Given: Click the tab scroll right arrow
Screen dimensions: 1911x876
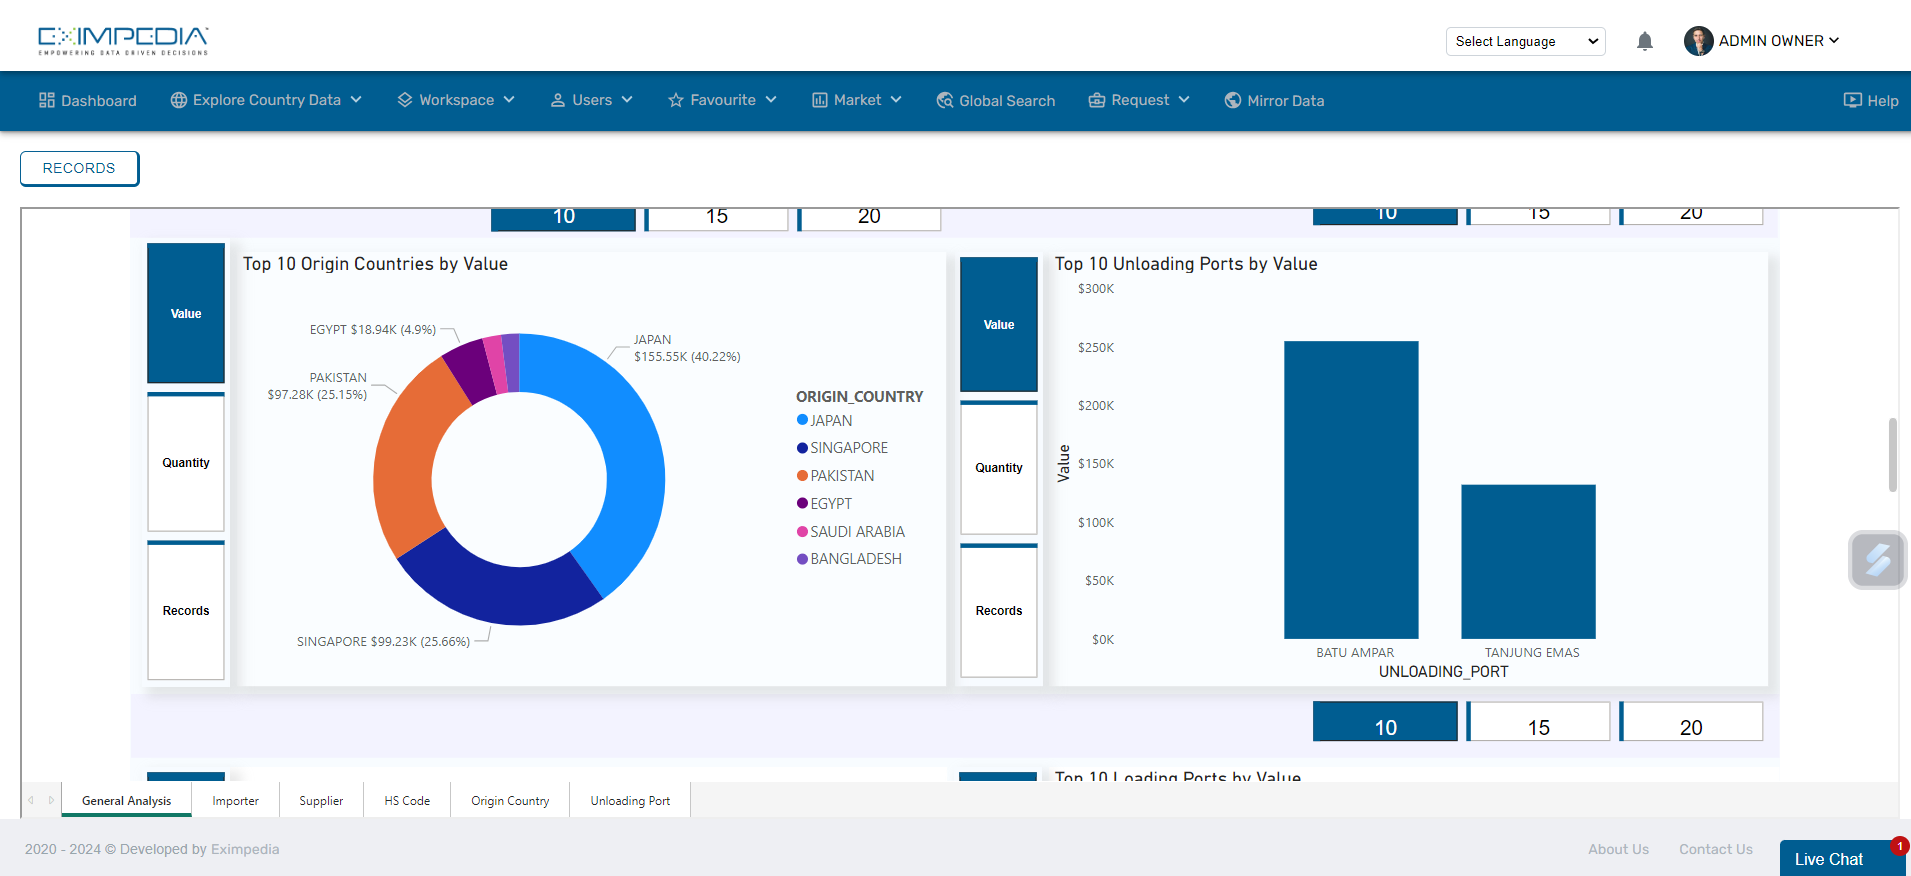Looking at the screenshot, I should (x=51, y=800).
